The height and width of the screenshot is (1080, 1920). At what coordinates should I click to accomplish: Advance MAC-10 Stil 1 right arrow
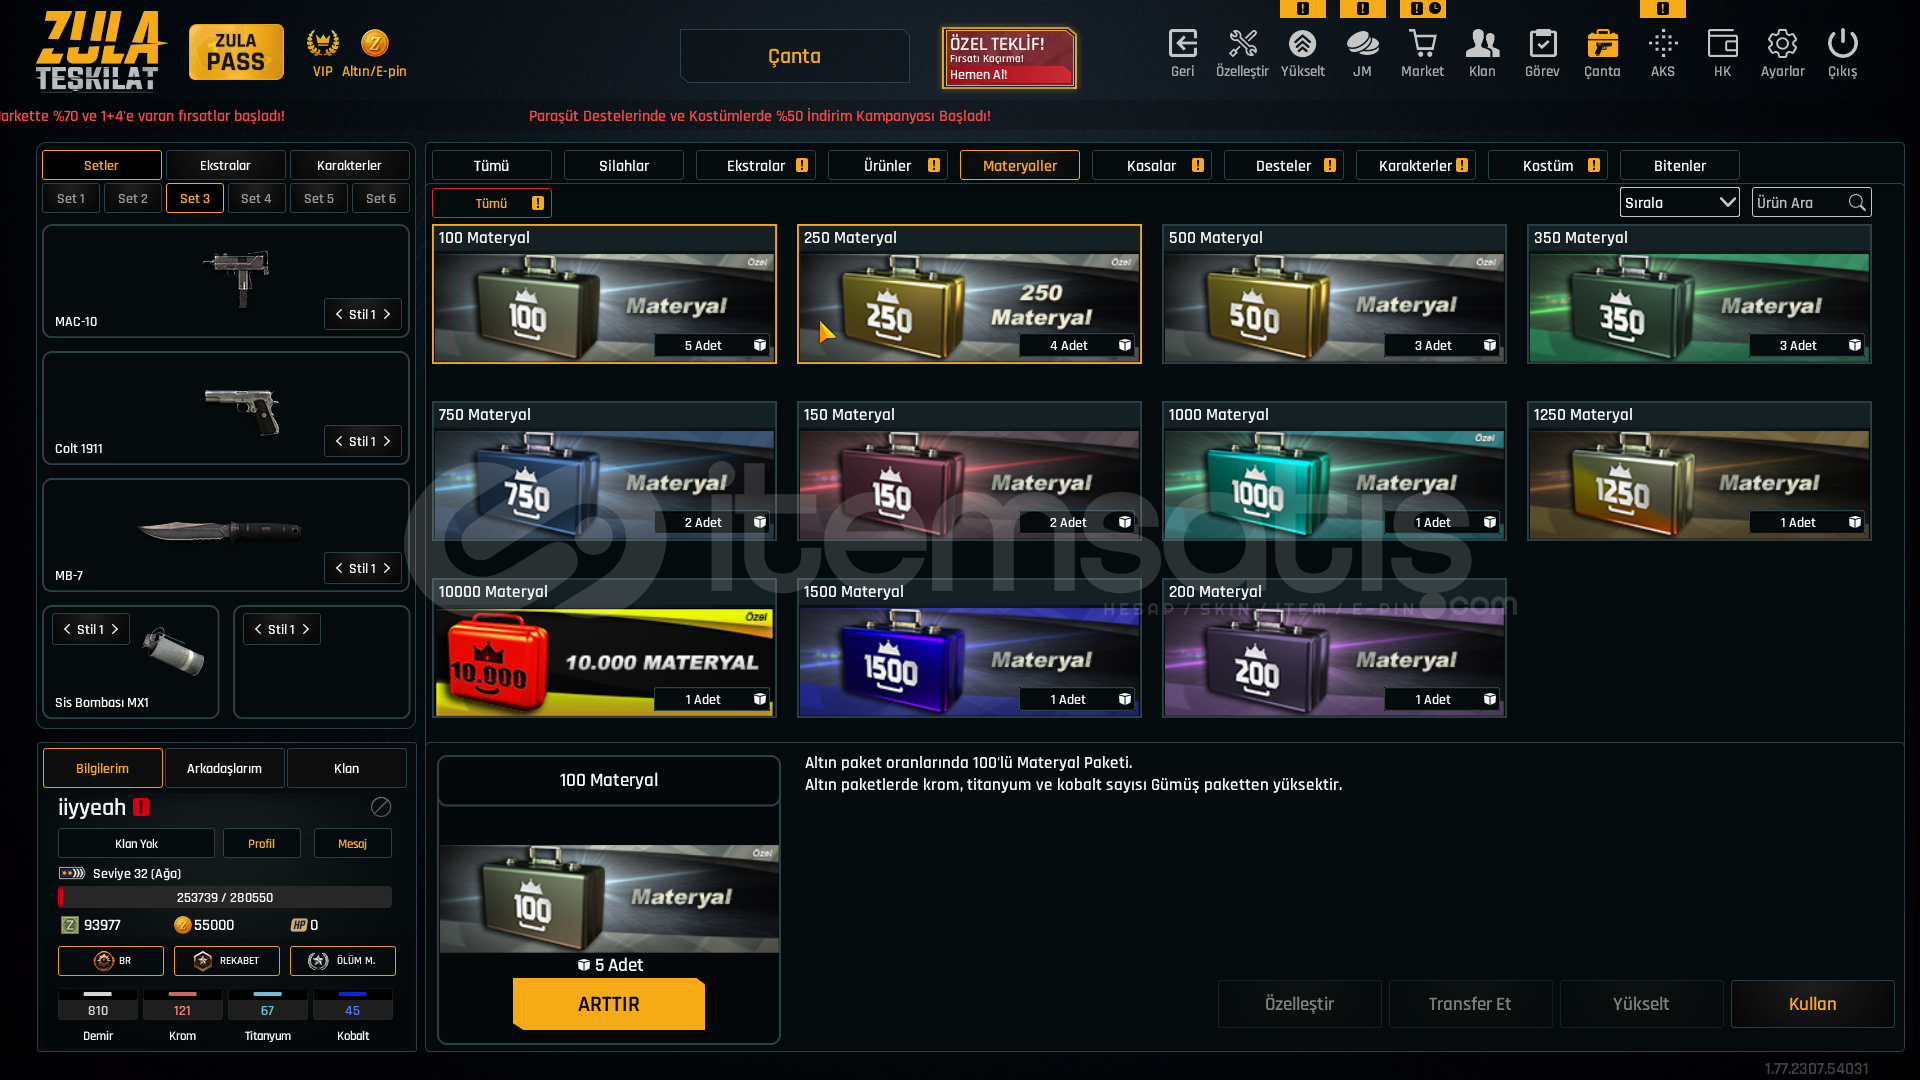387,314
